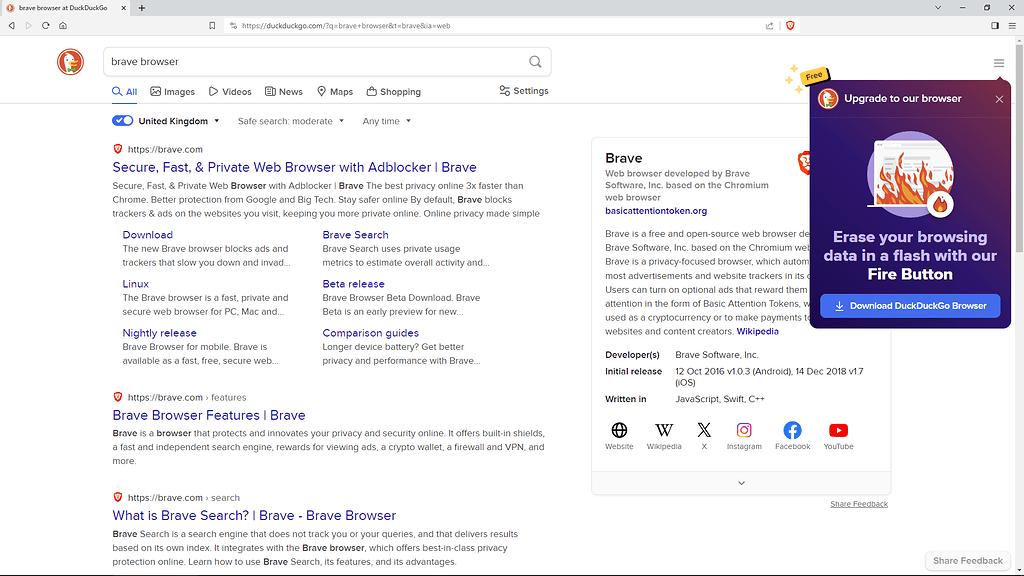Expand the Brave info panel chevron
Screen dimensions: 1024x576
click(x=741, y=483)
